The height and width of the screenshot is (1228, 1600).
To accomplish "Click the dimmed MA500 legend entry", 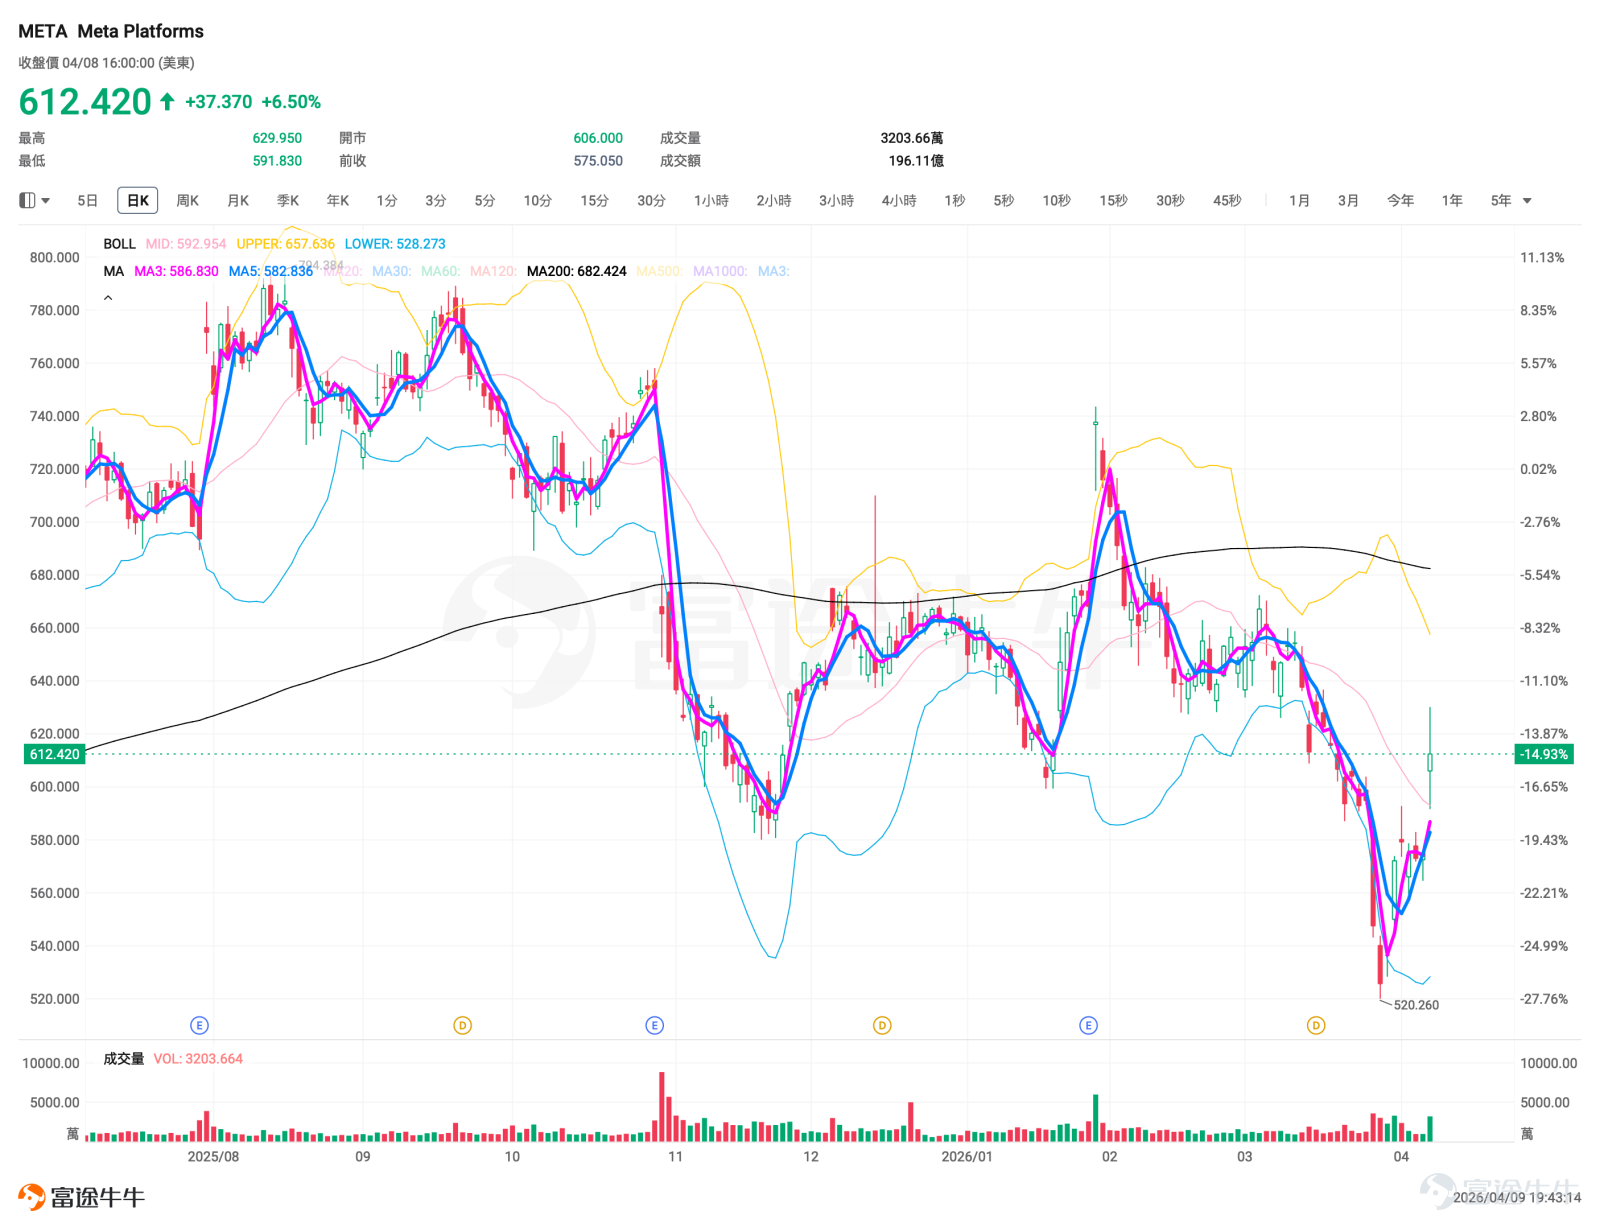I will click(x=660, y=271).
